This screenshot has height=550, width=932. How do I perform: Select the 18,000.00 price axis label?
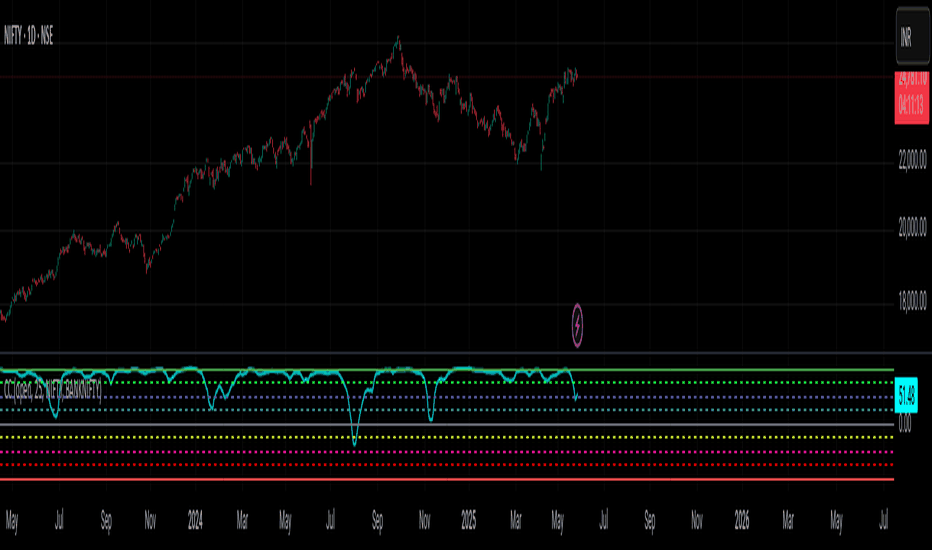(x=912, y=301)
